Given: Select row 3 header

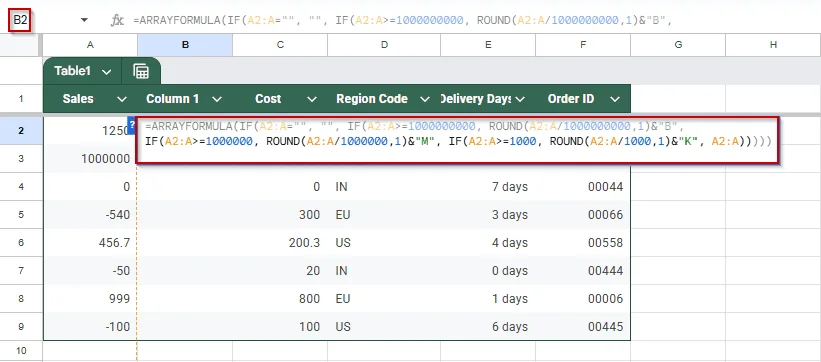Looking at the screenshot, I should coord(21,158).
